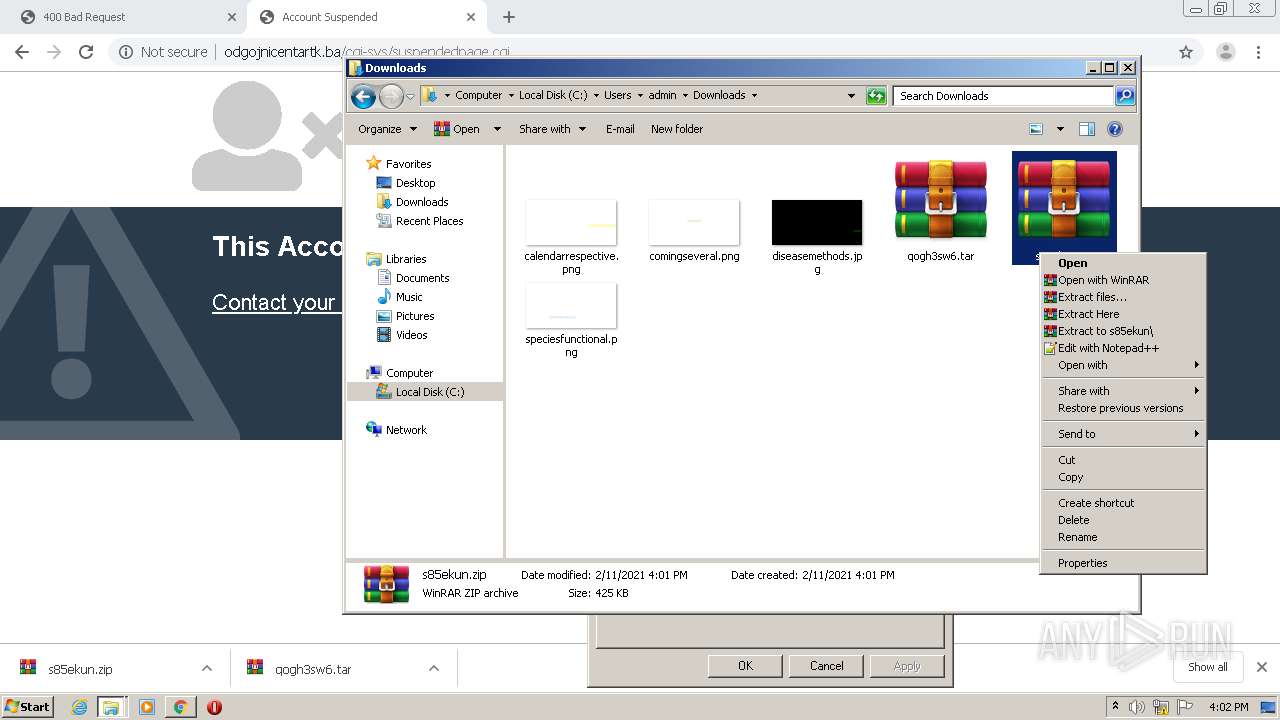The image size is (1280, 720).
Task: Open s85ekun.zip options chevron in downloads bar
Action: [207, 669]
